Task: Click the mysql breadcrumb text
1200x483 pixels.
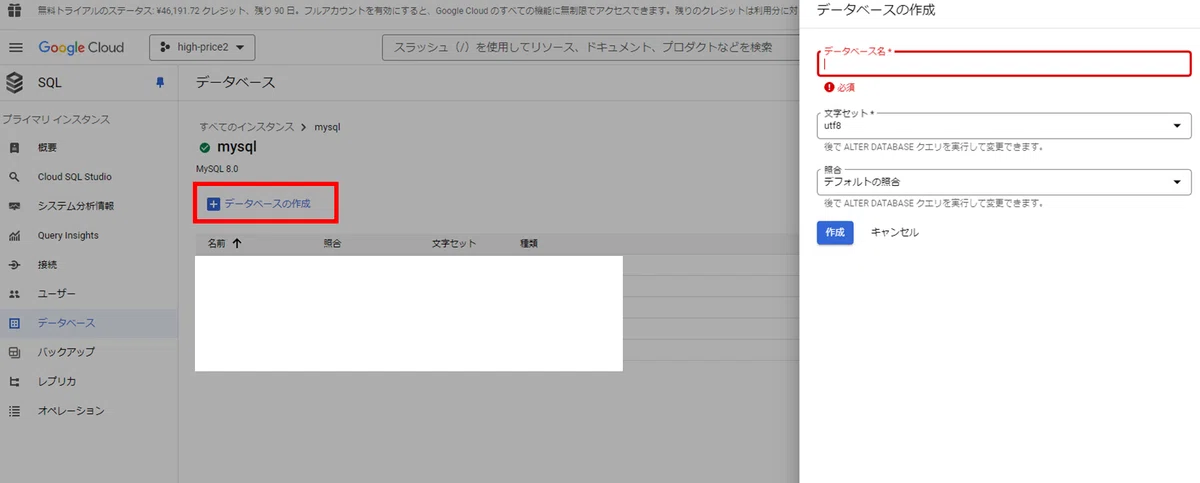Action: [328, 127]
